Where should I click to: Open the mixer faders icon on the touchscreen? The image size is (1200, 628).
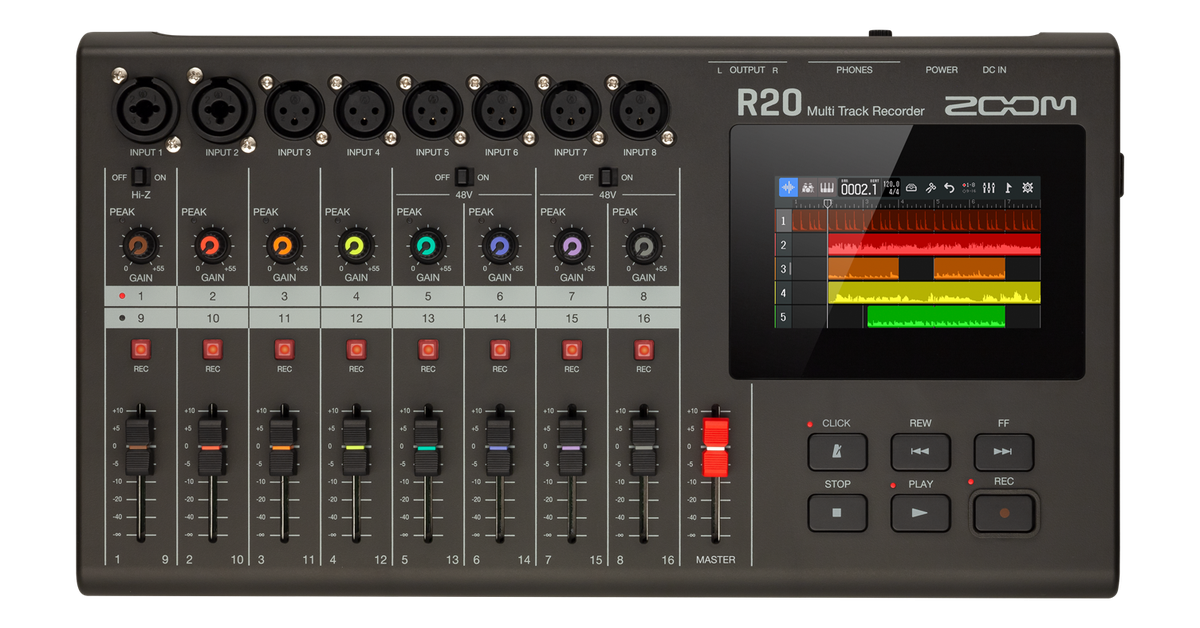pyautogui.click(x=989, y=187)
